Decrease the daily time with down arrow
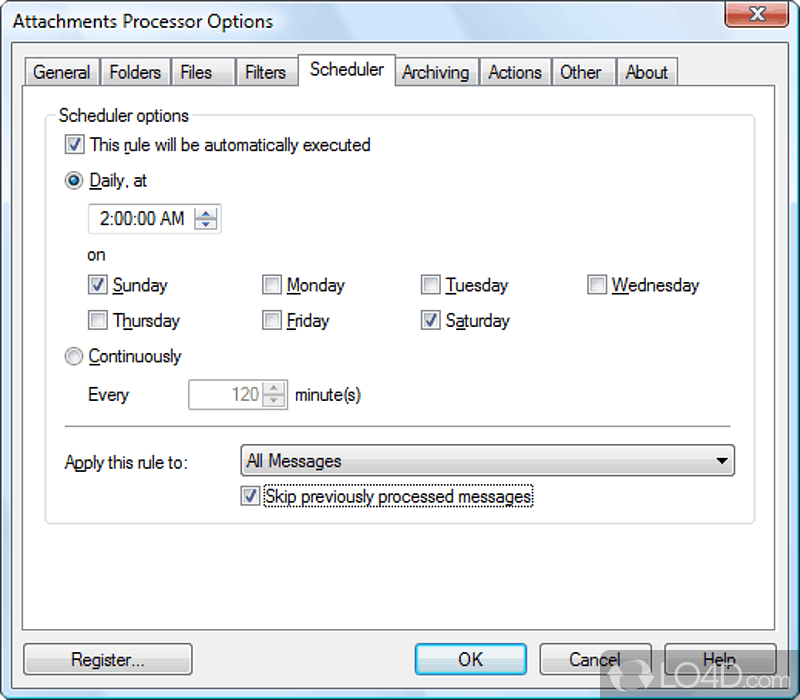The height and width of the screenshot is (700, 800). tap(206, 224)
